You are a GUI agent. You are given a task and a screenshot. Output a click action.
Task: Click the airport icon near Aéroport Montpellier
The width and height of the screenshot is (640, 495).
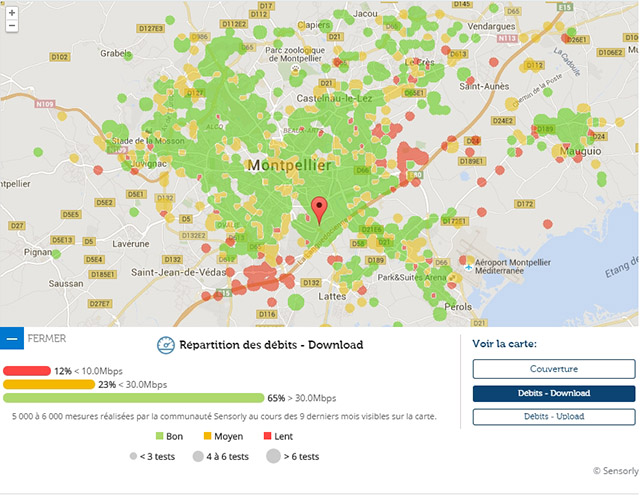coord(468,267)
